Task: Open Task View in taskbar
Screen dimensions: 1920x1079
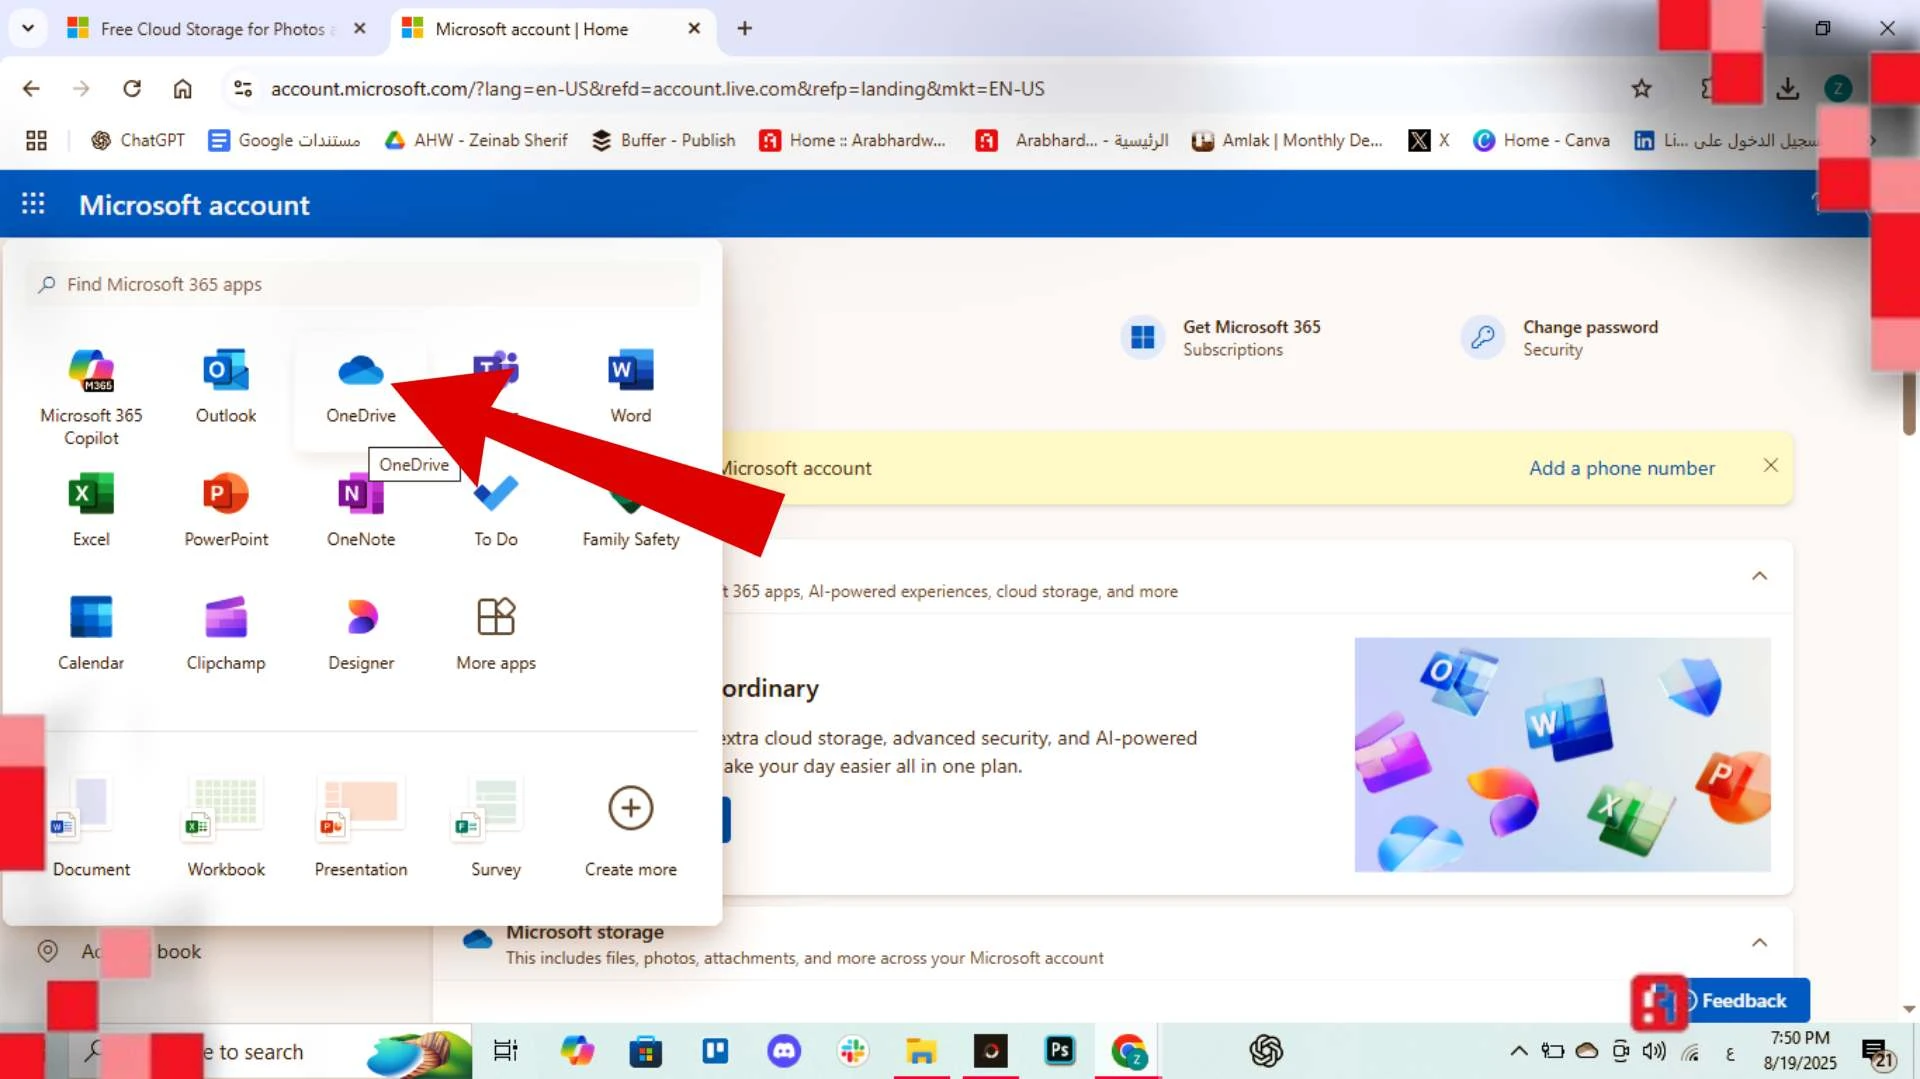Action: tap(506, 1051)
